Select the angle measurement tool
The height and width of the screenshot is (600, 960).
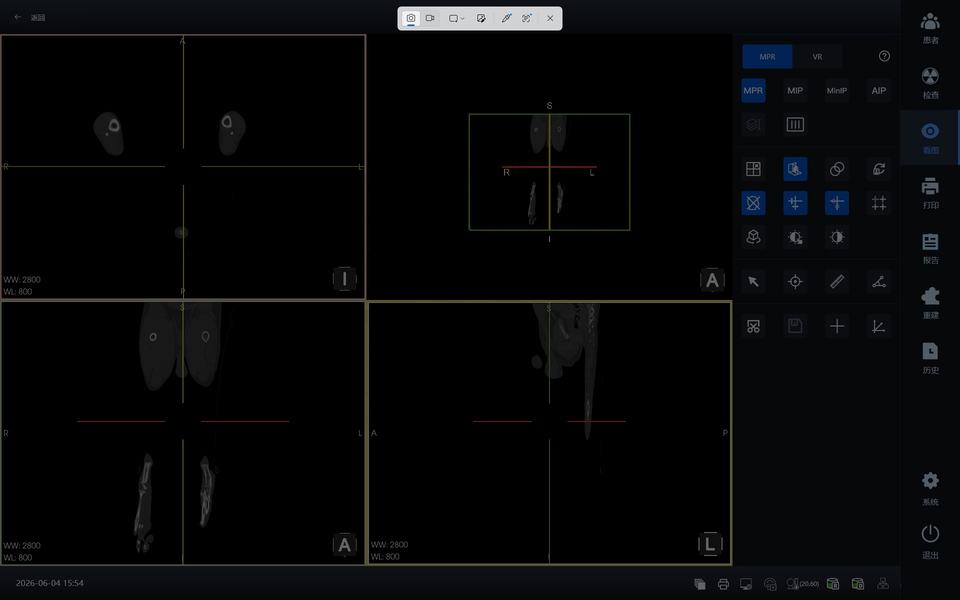(879, 282)
